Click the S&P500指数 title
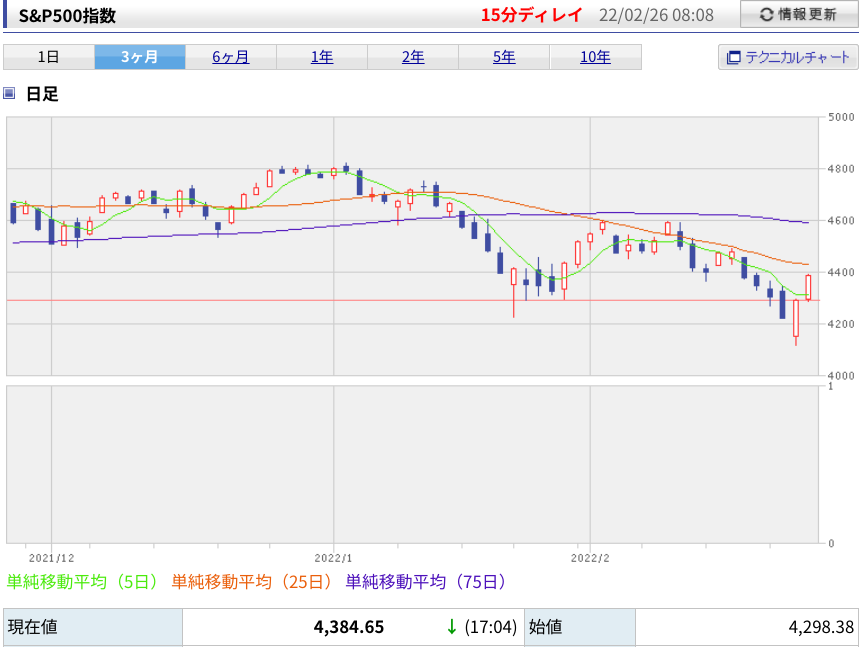860x647 pixels. 67,16
